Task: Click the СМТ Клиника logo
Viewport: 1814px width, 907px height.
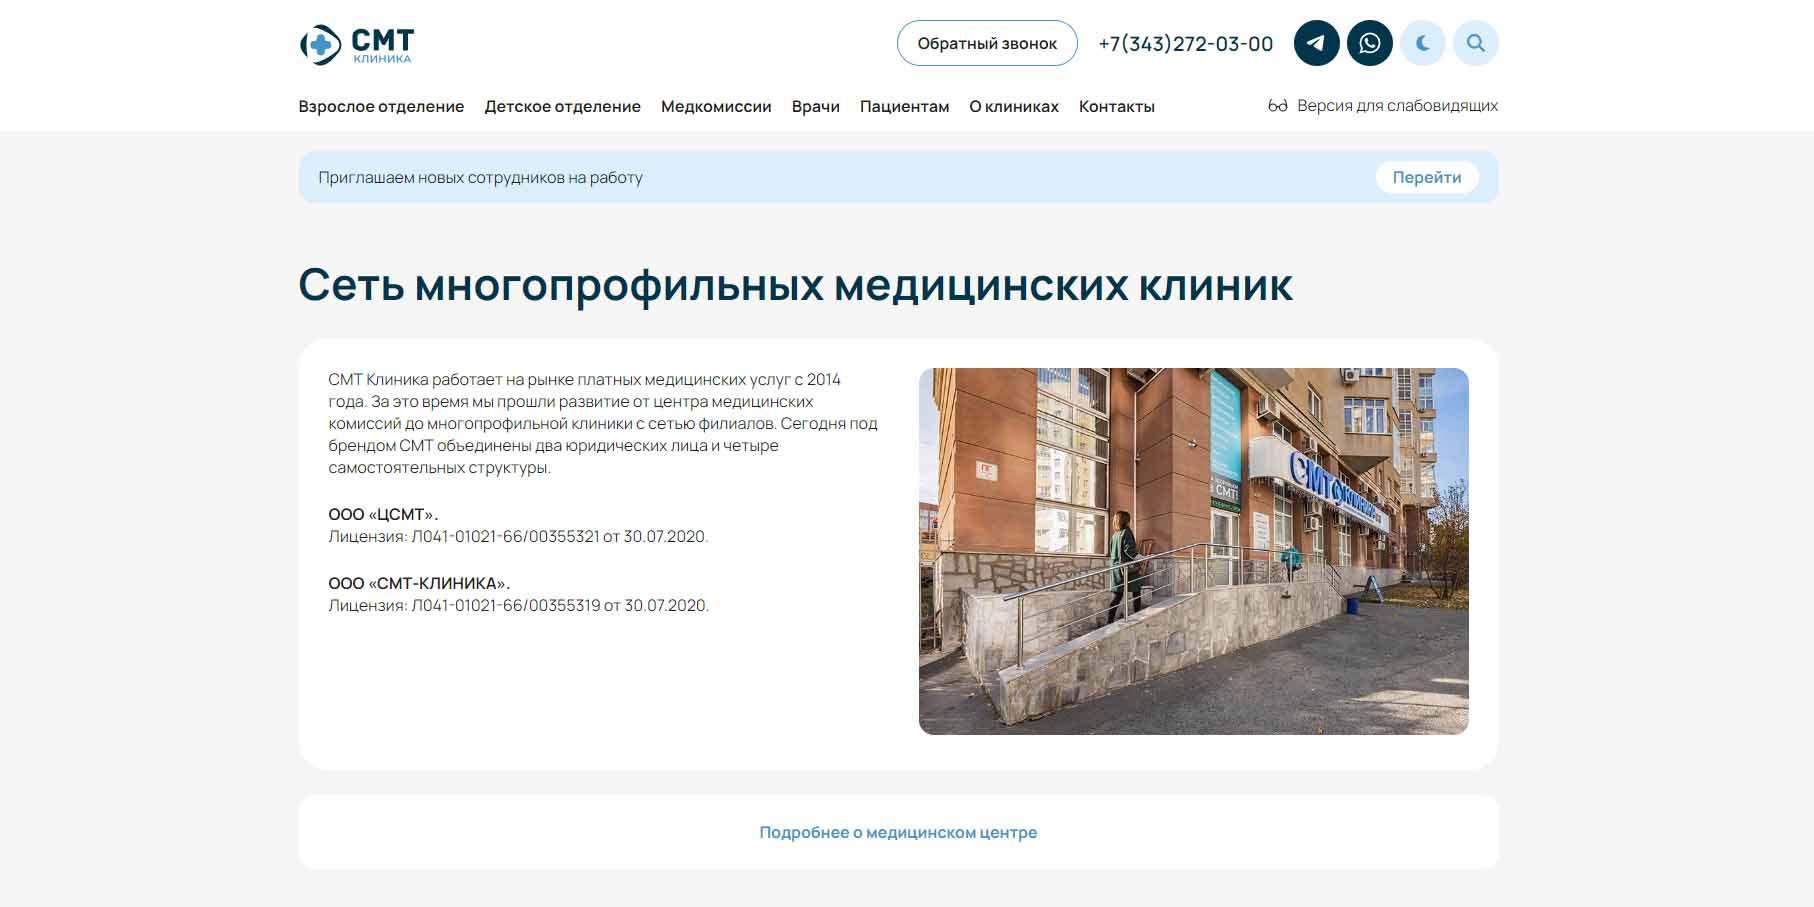Action: pos(357,44)
